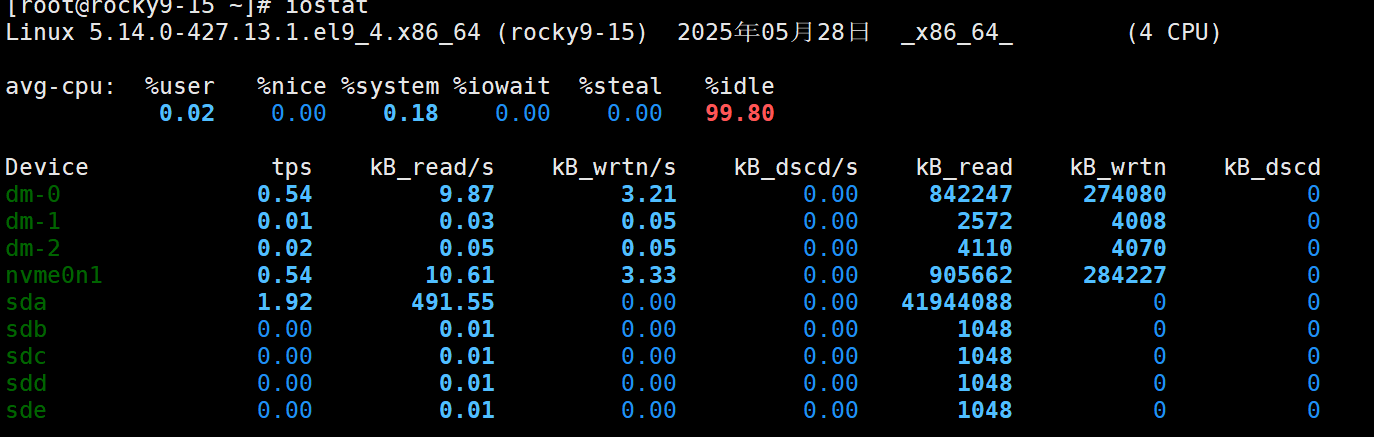Click the dm-2 device name
The height and width of the screenshot is (437, 1374).
(33, 248)
